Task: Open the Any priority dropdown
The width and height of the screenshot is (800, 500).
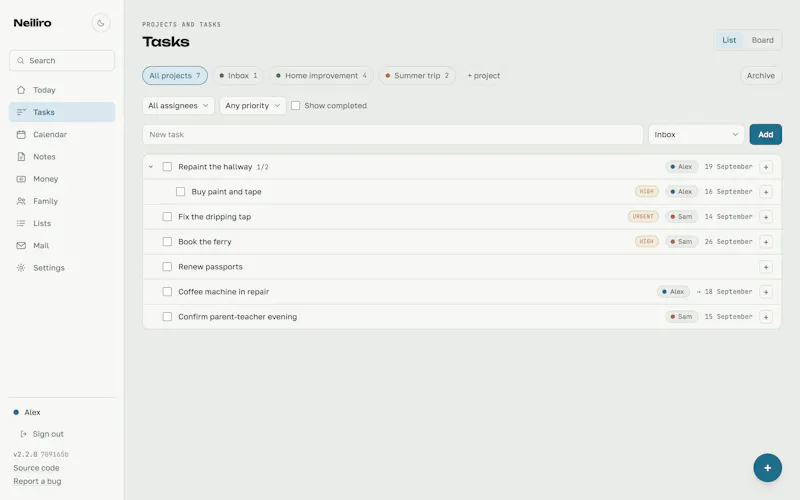Action: point(253,106)
